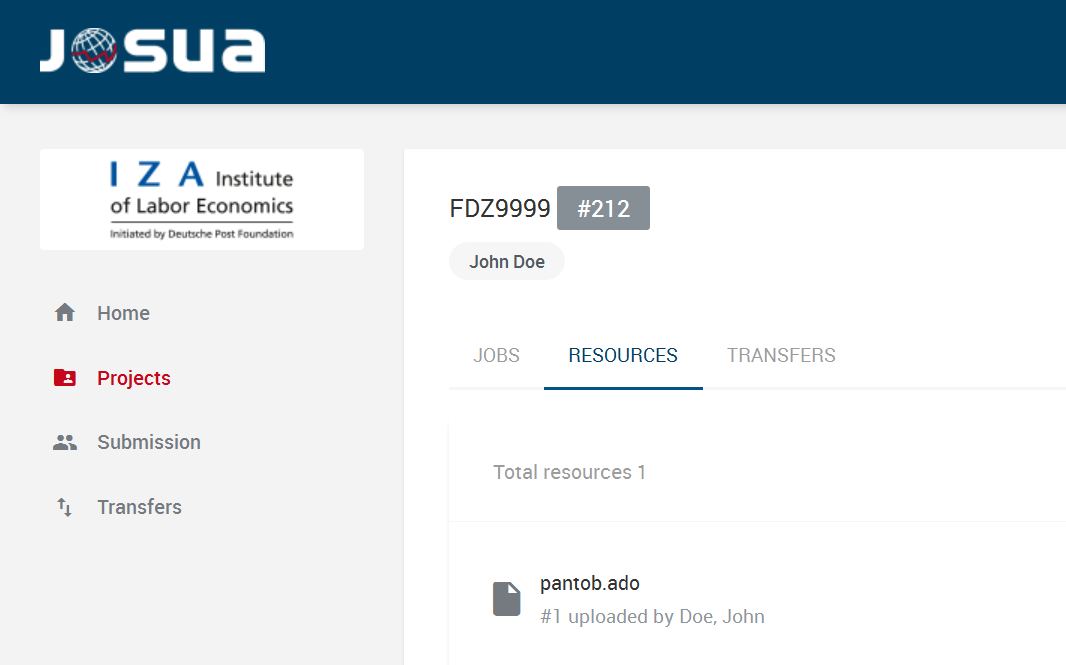The image size is (1066, 665).
Task: Click the Submission people icon
Action: pyautogui.click(x=65, y=442)
